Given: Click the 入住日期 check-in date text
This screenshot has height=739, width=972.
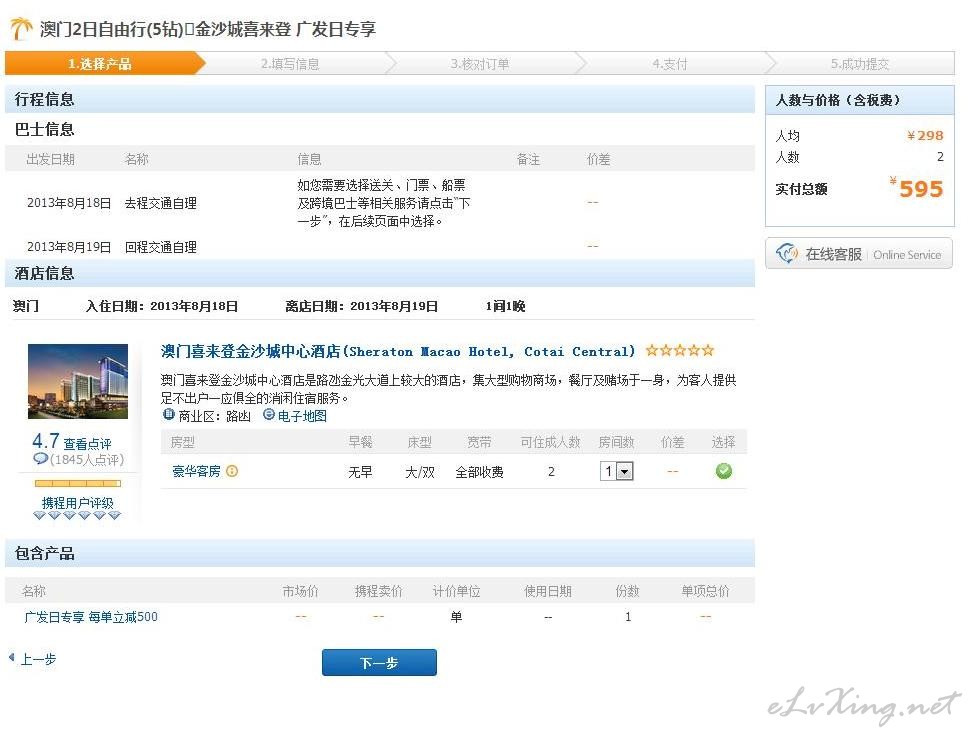Looking at the screenshot, I should click(162, 306).
